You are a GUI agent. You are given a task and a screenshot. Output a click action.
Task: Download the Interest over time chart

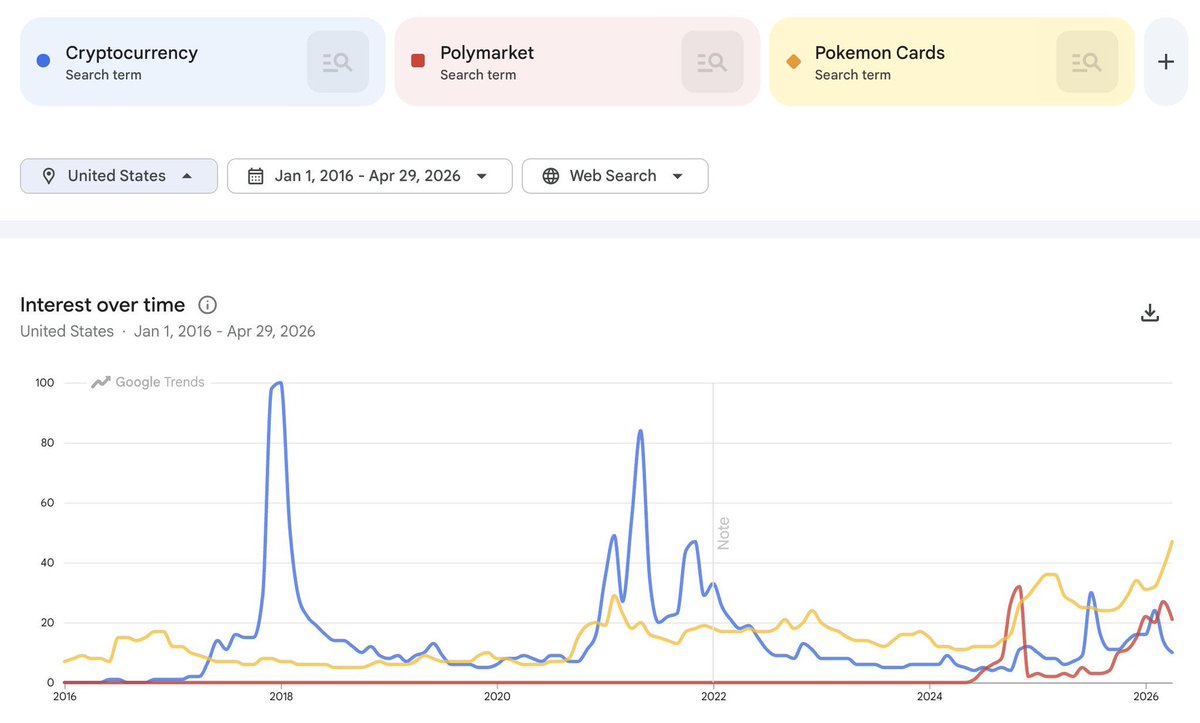pos(1150,313)
